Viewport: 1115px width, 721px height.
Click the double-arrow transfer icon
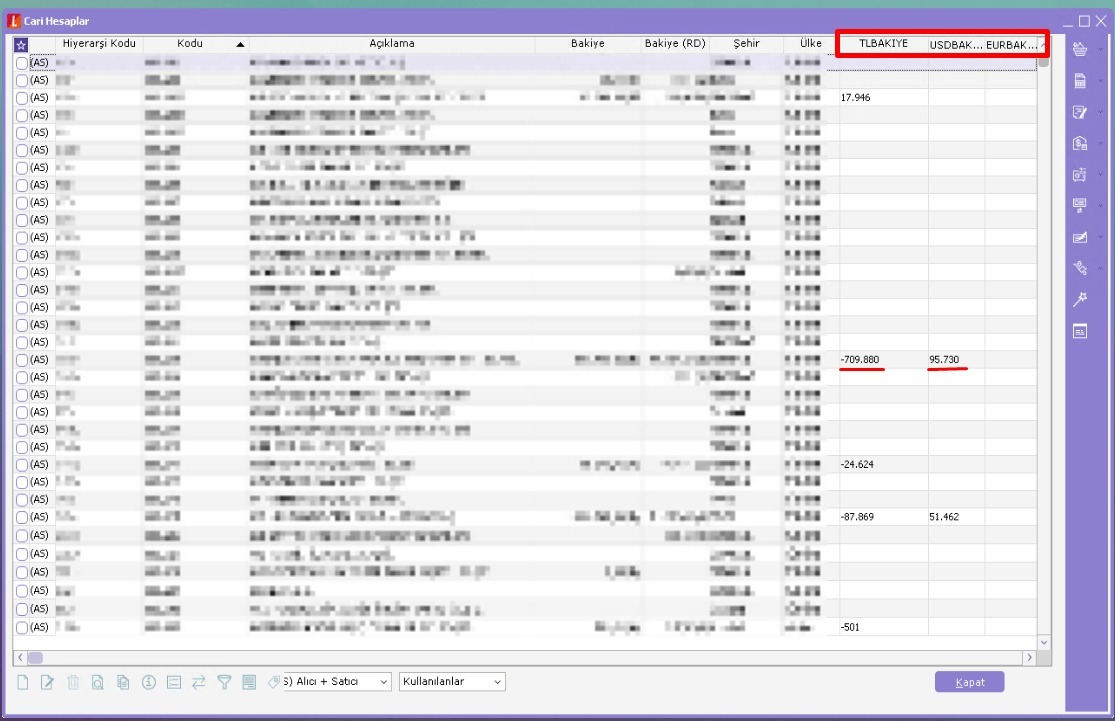(x=198, y=682)
